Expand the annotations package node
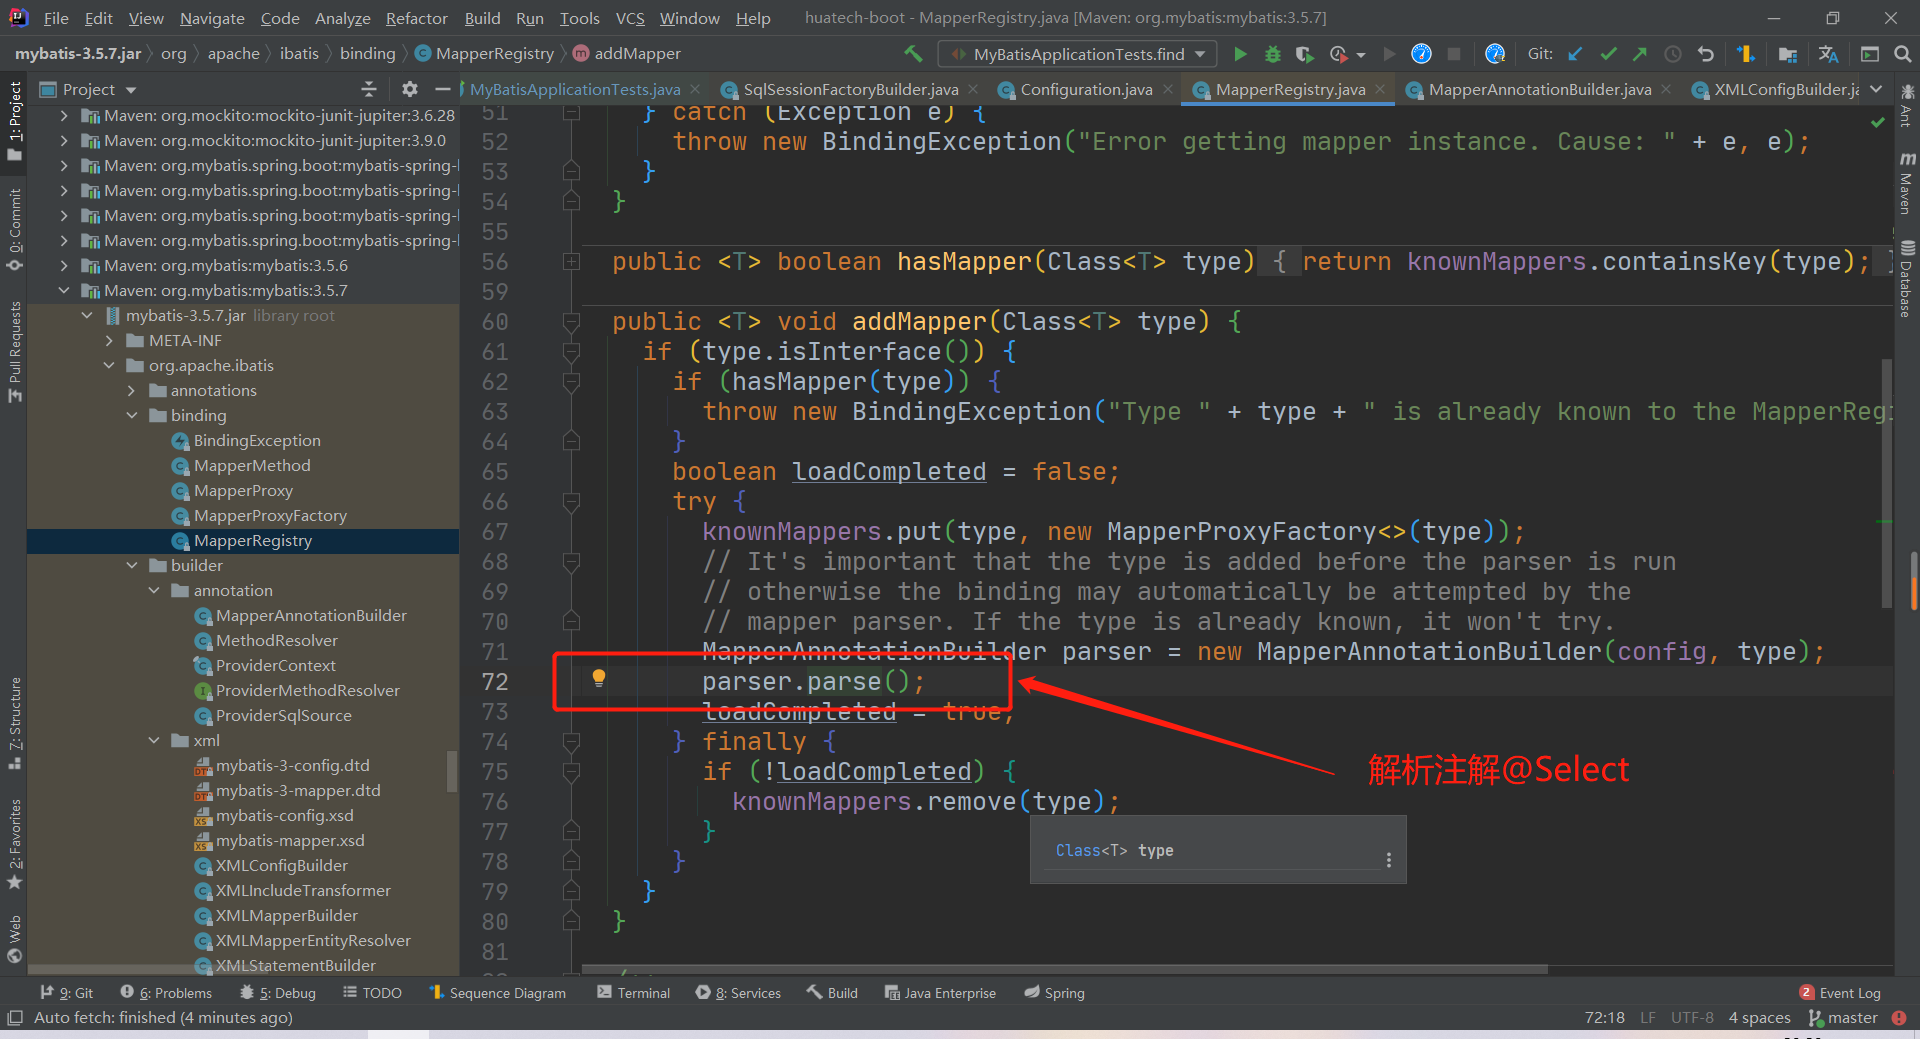This screenshot has width=1920, height=1039. (132, 391)
